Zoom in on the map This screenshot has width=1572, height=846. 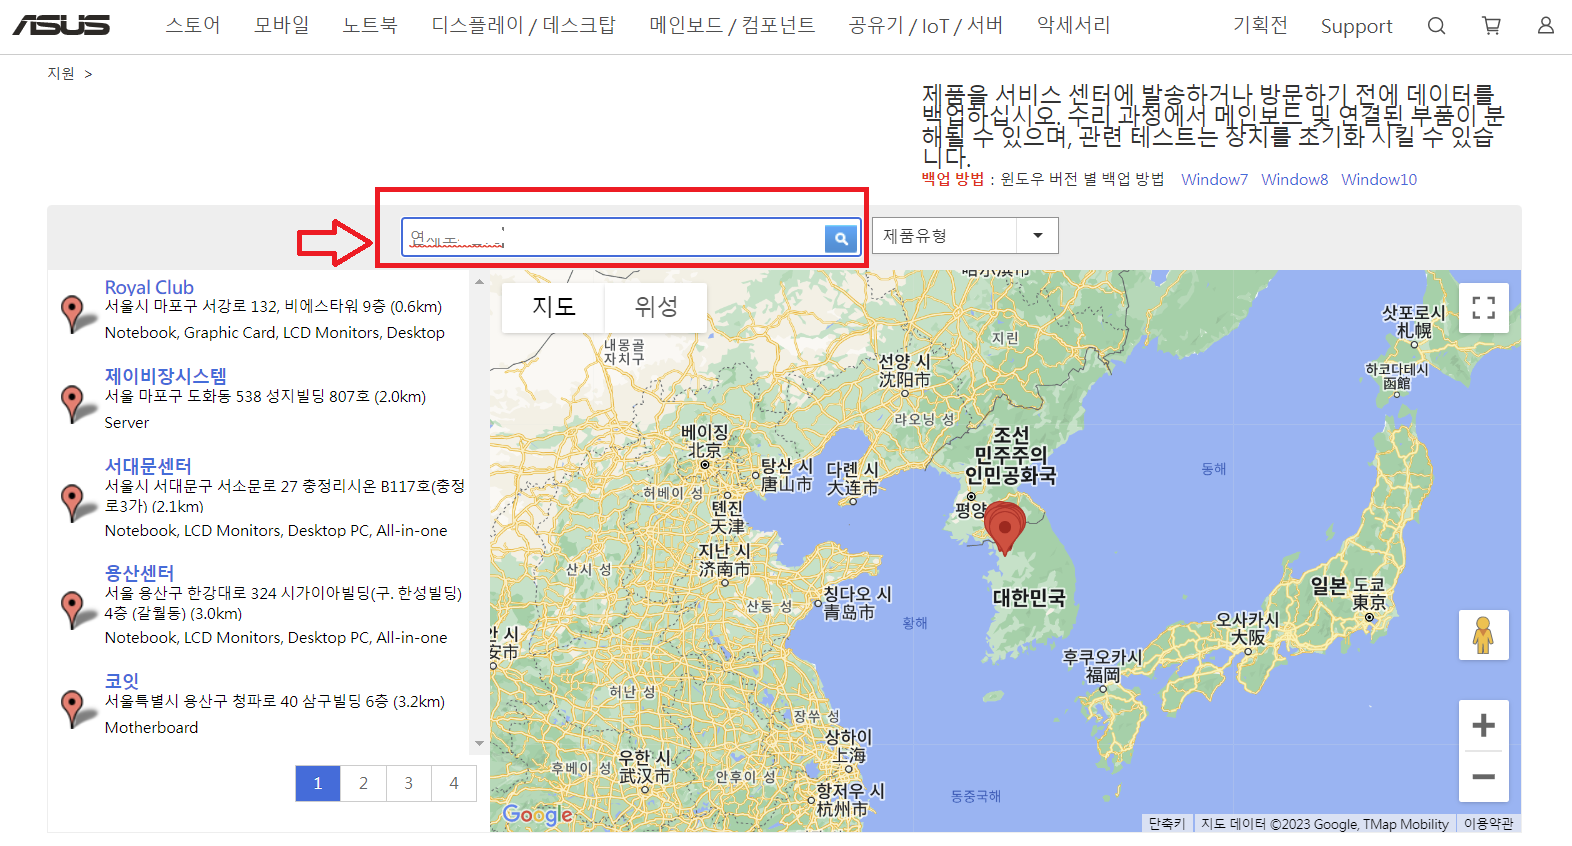1484,726
